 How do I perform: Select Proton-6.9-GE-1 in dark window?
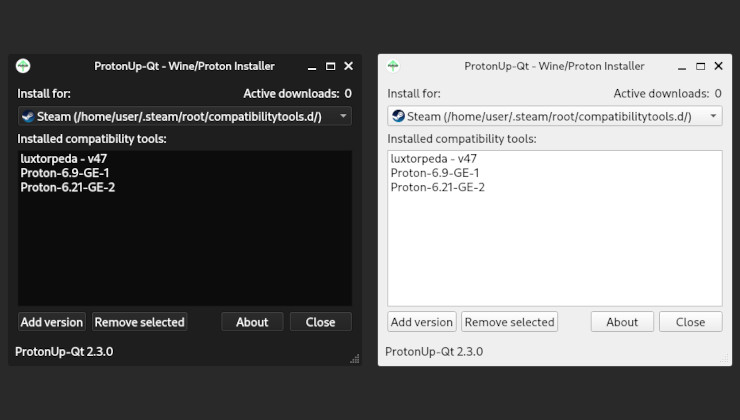click(65, 173)
